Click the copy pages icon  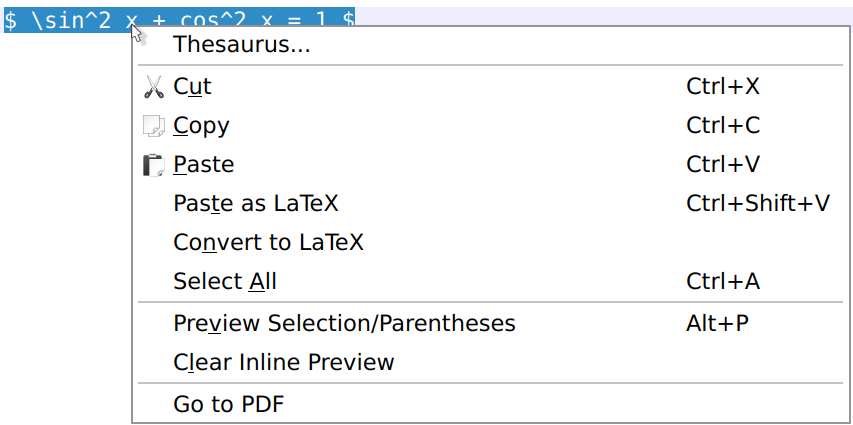[153, 126]
